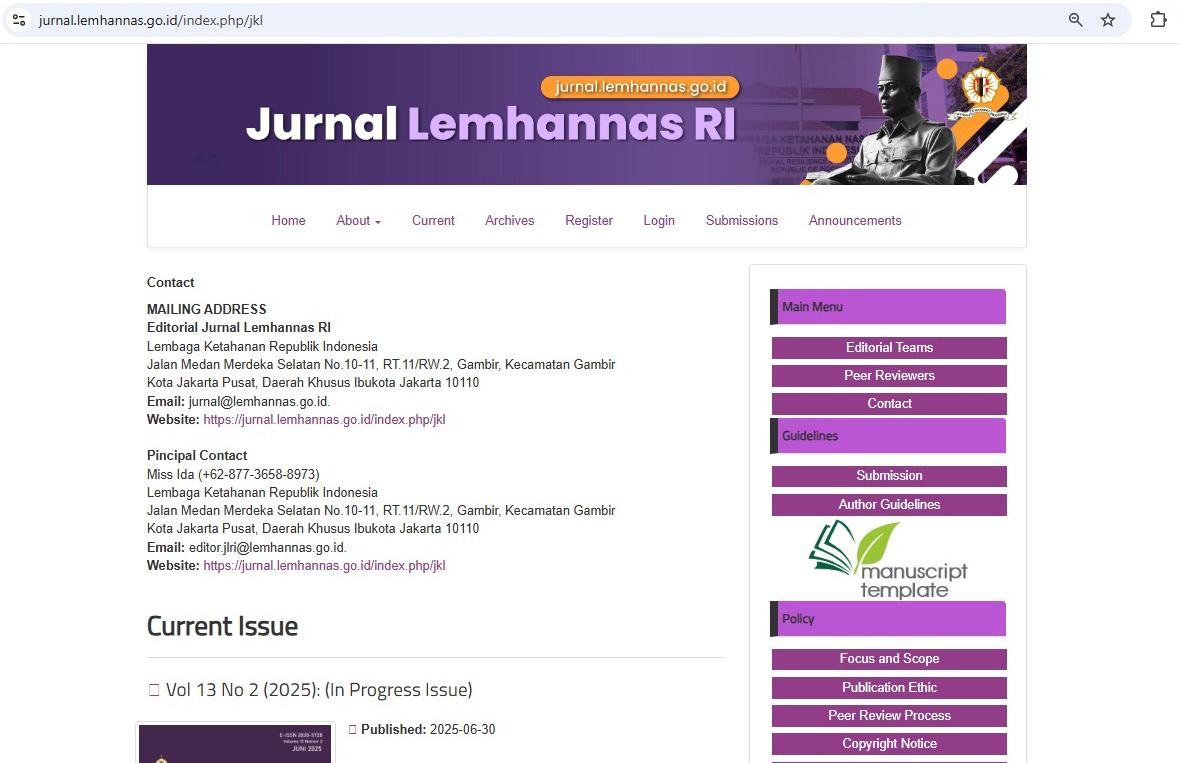Open the website link under Pincipal Contact
This screenshot has width=1179, height=763.
324,565
